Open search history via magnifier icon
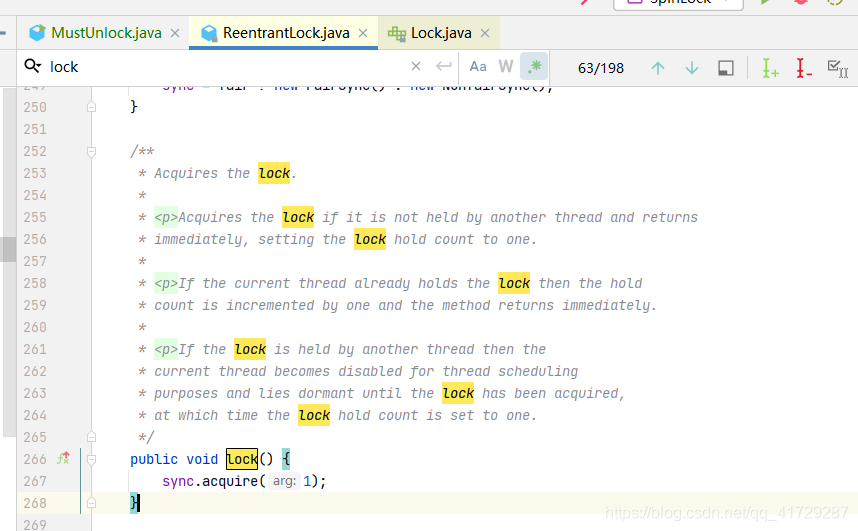 coord(33,67)
